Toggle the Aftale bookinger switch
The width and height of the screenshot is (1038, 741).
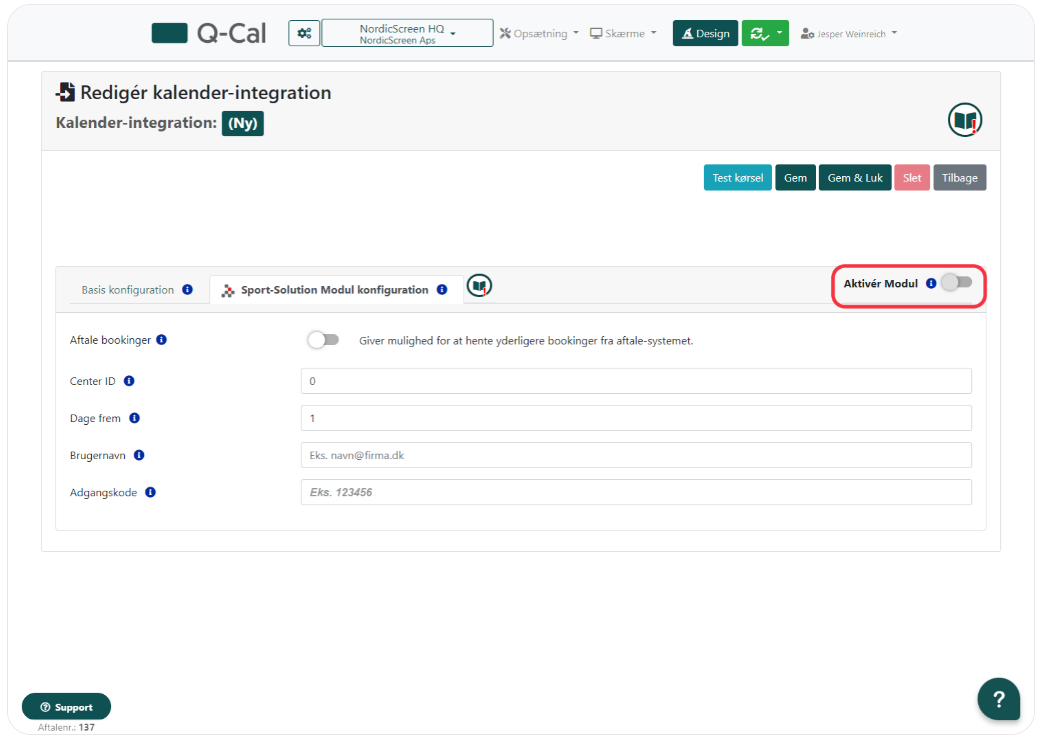coord(323,340)
